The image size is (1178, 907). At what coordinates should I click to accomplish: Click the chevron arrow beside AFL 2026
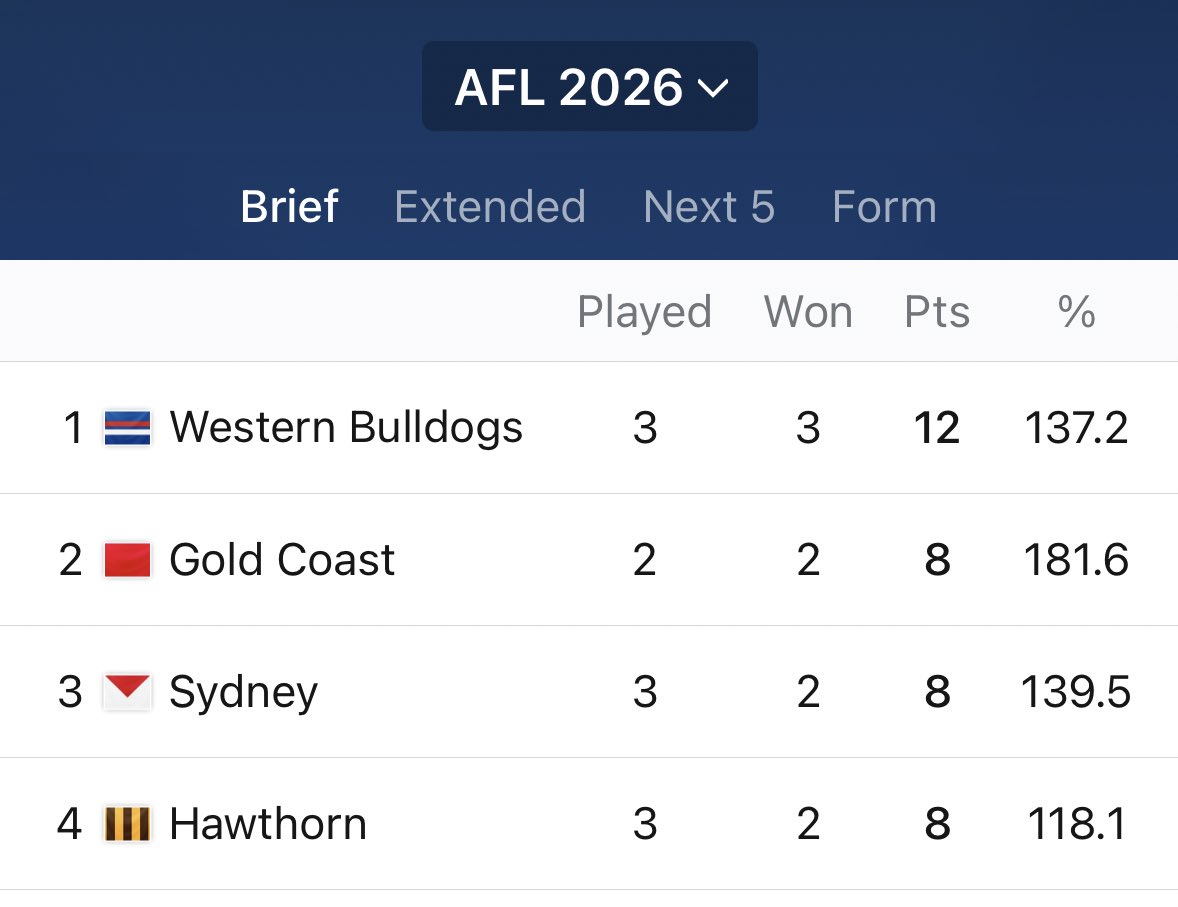click(x=712, y=89)
